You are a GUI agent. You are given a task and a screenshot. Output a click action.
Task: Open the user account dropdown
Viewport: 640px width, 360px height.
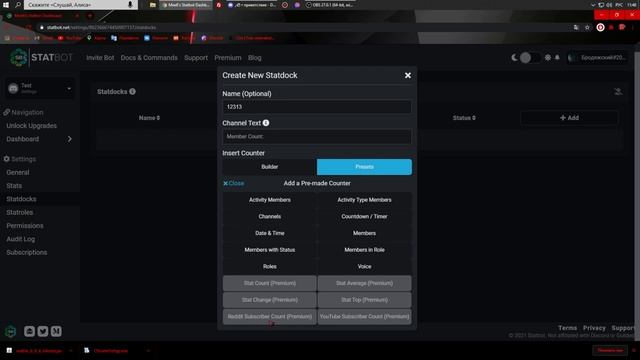click(x=598, y=58)
